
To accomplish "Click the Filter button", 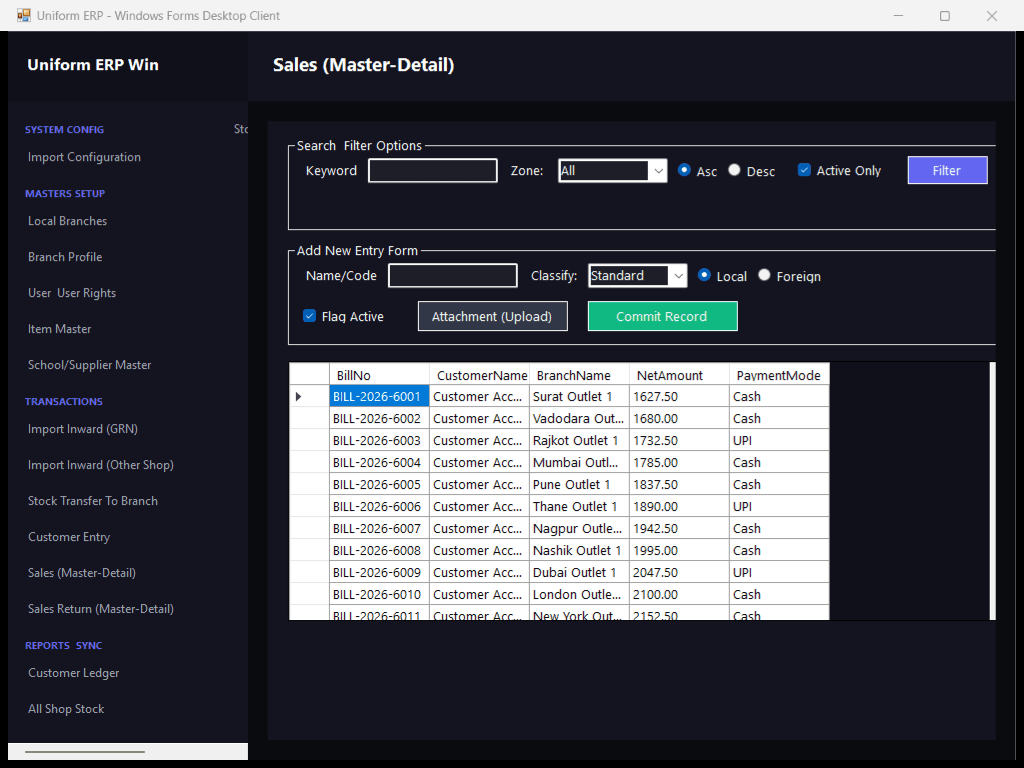I will coord(947,170).
